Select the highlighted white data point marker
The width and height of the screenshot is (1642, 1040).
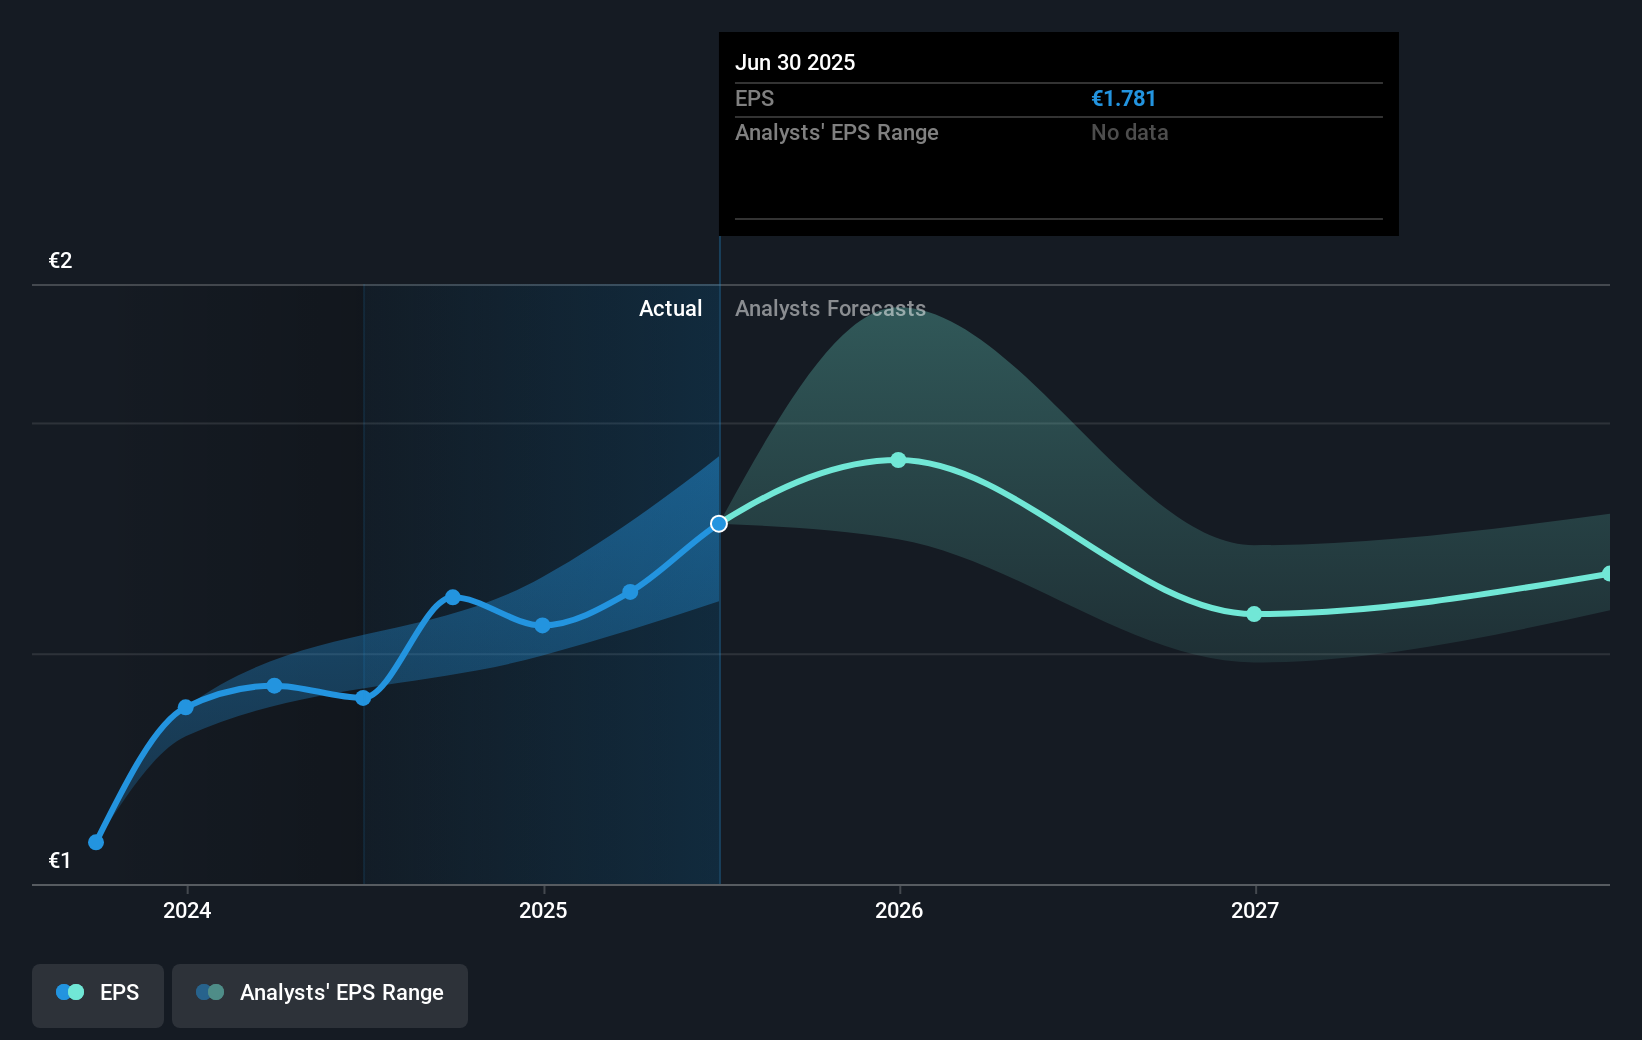point(718,522)
